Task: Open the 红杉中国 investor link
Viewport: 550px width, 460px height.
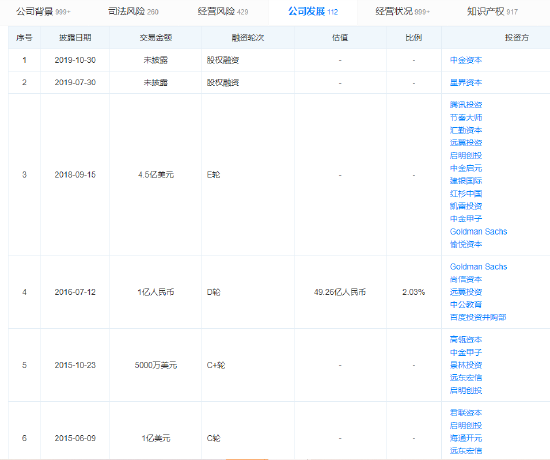Action: tap(466, 193)
